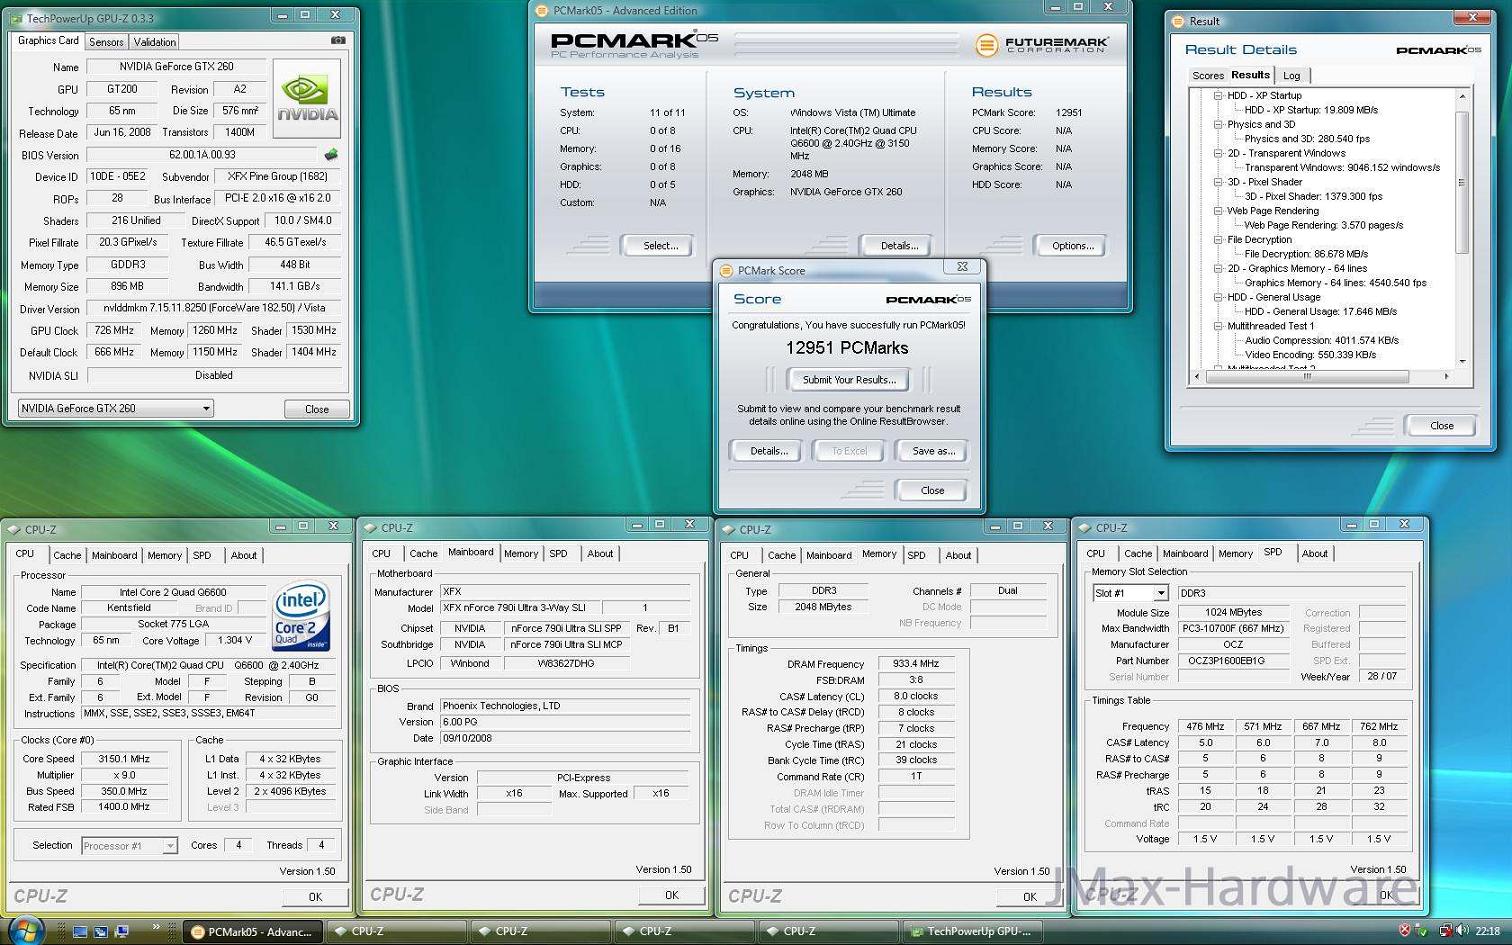Click Submit Your Results... button
The height and width of the screenshot is (945, 1512).
(x=848, y=380)
